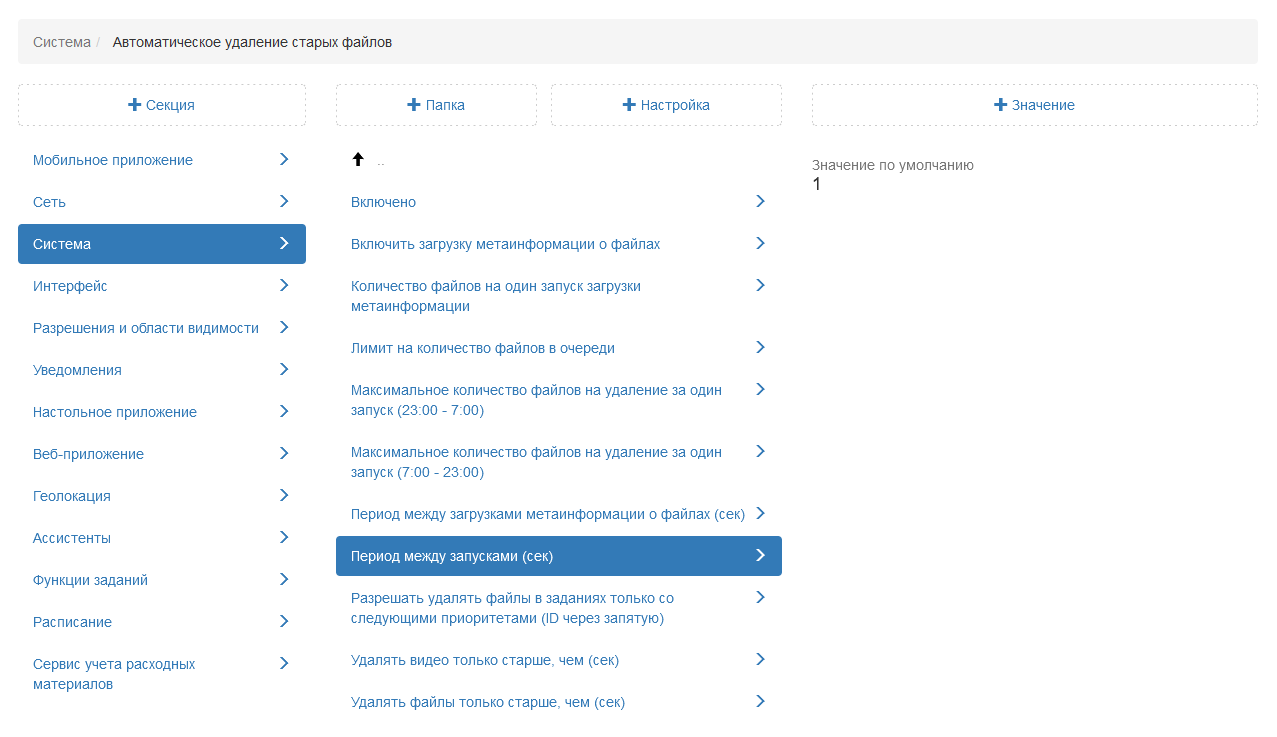Open the Сеть section
Viewport: 1277px width, 737px height.
click(x=50, y=202)
